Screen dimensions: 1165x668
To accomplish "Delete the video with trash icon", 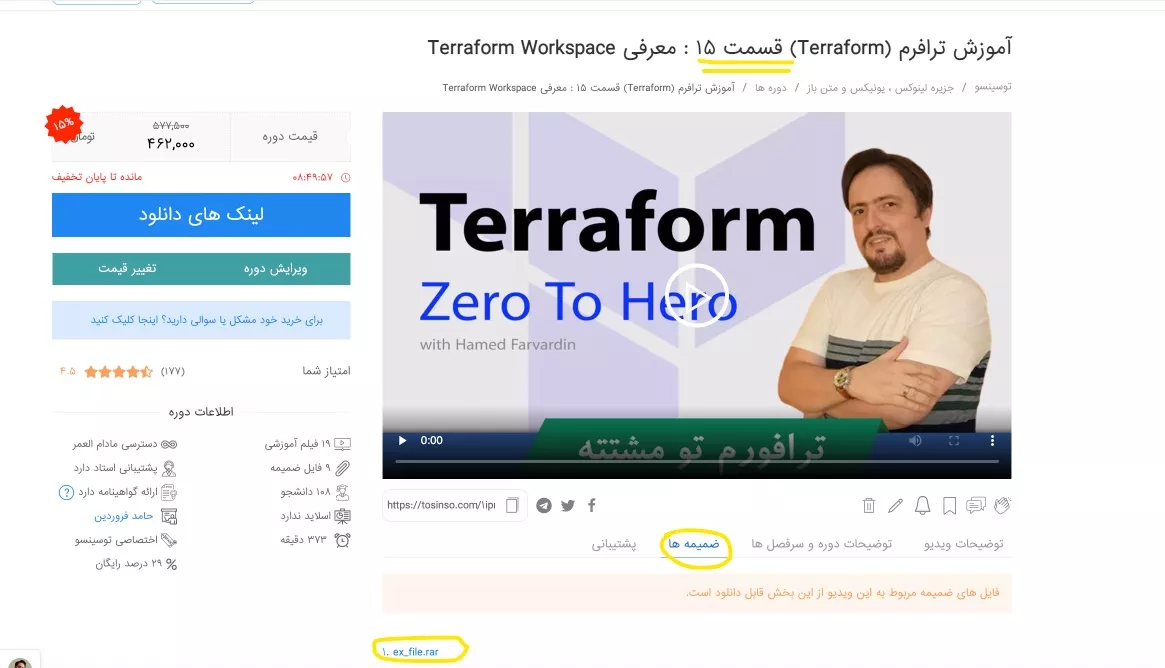I will click(869, 505).
